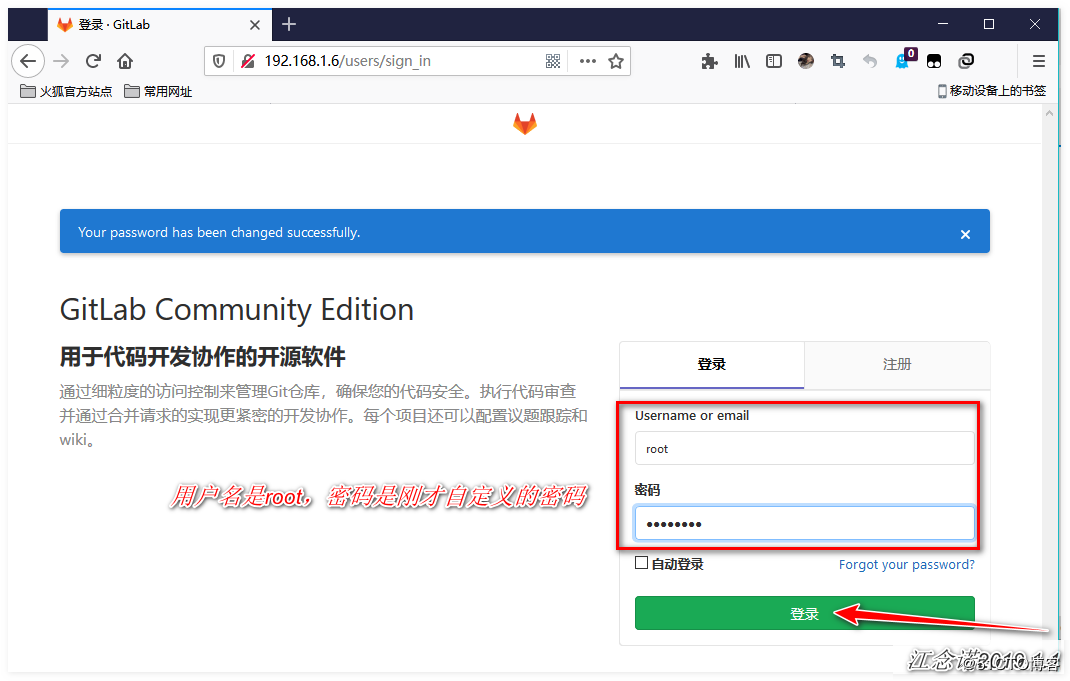Image resolution: width=1070 pixels, height=681 pixels.
Task: Click the address bar URL 192.168.1.6/users/sign_in
Action: 347,61
